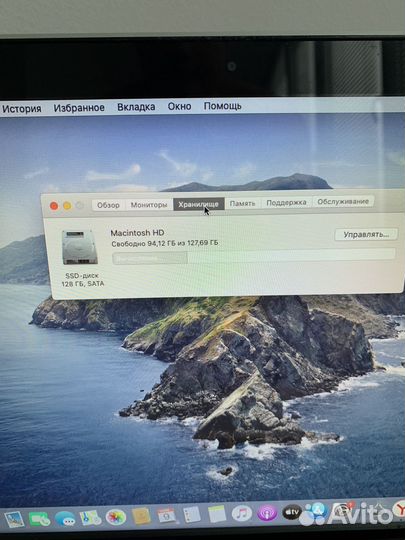Click the storage usage bar
Screen dimensions: 405x540
[254, 256]
